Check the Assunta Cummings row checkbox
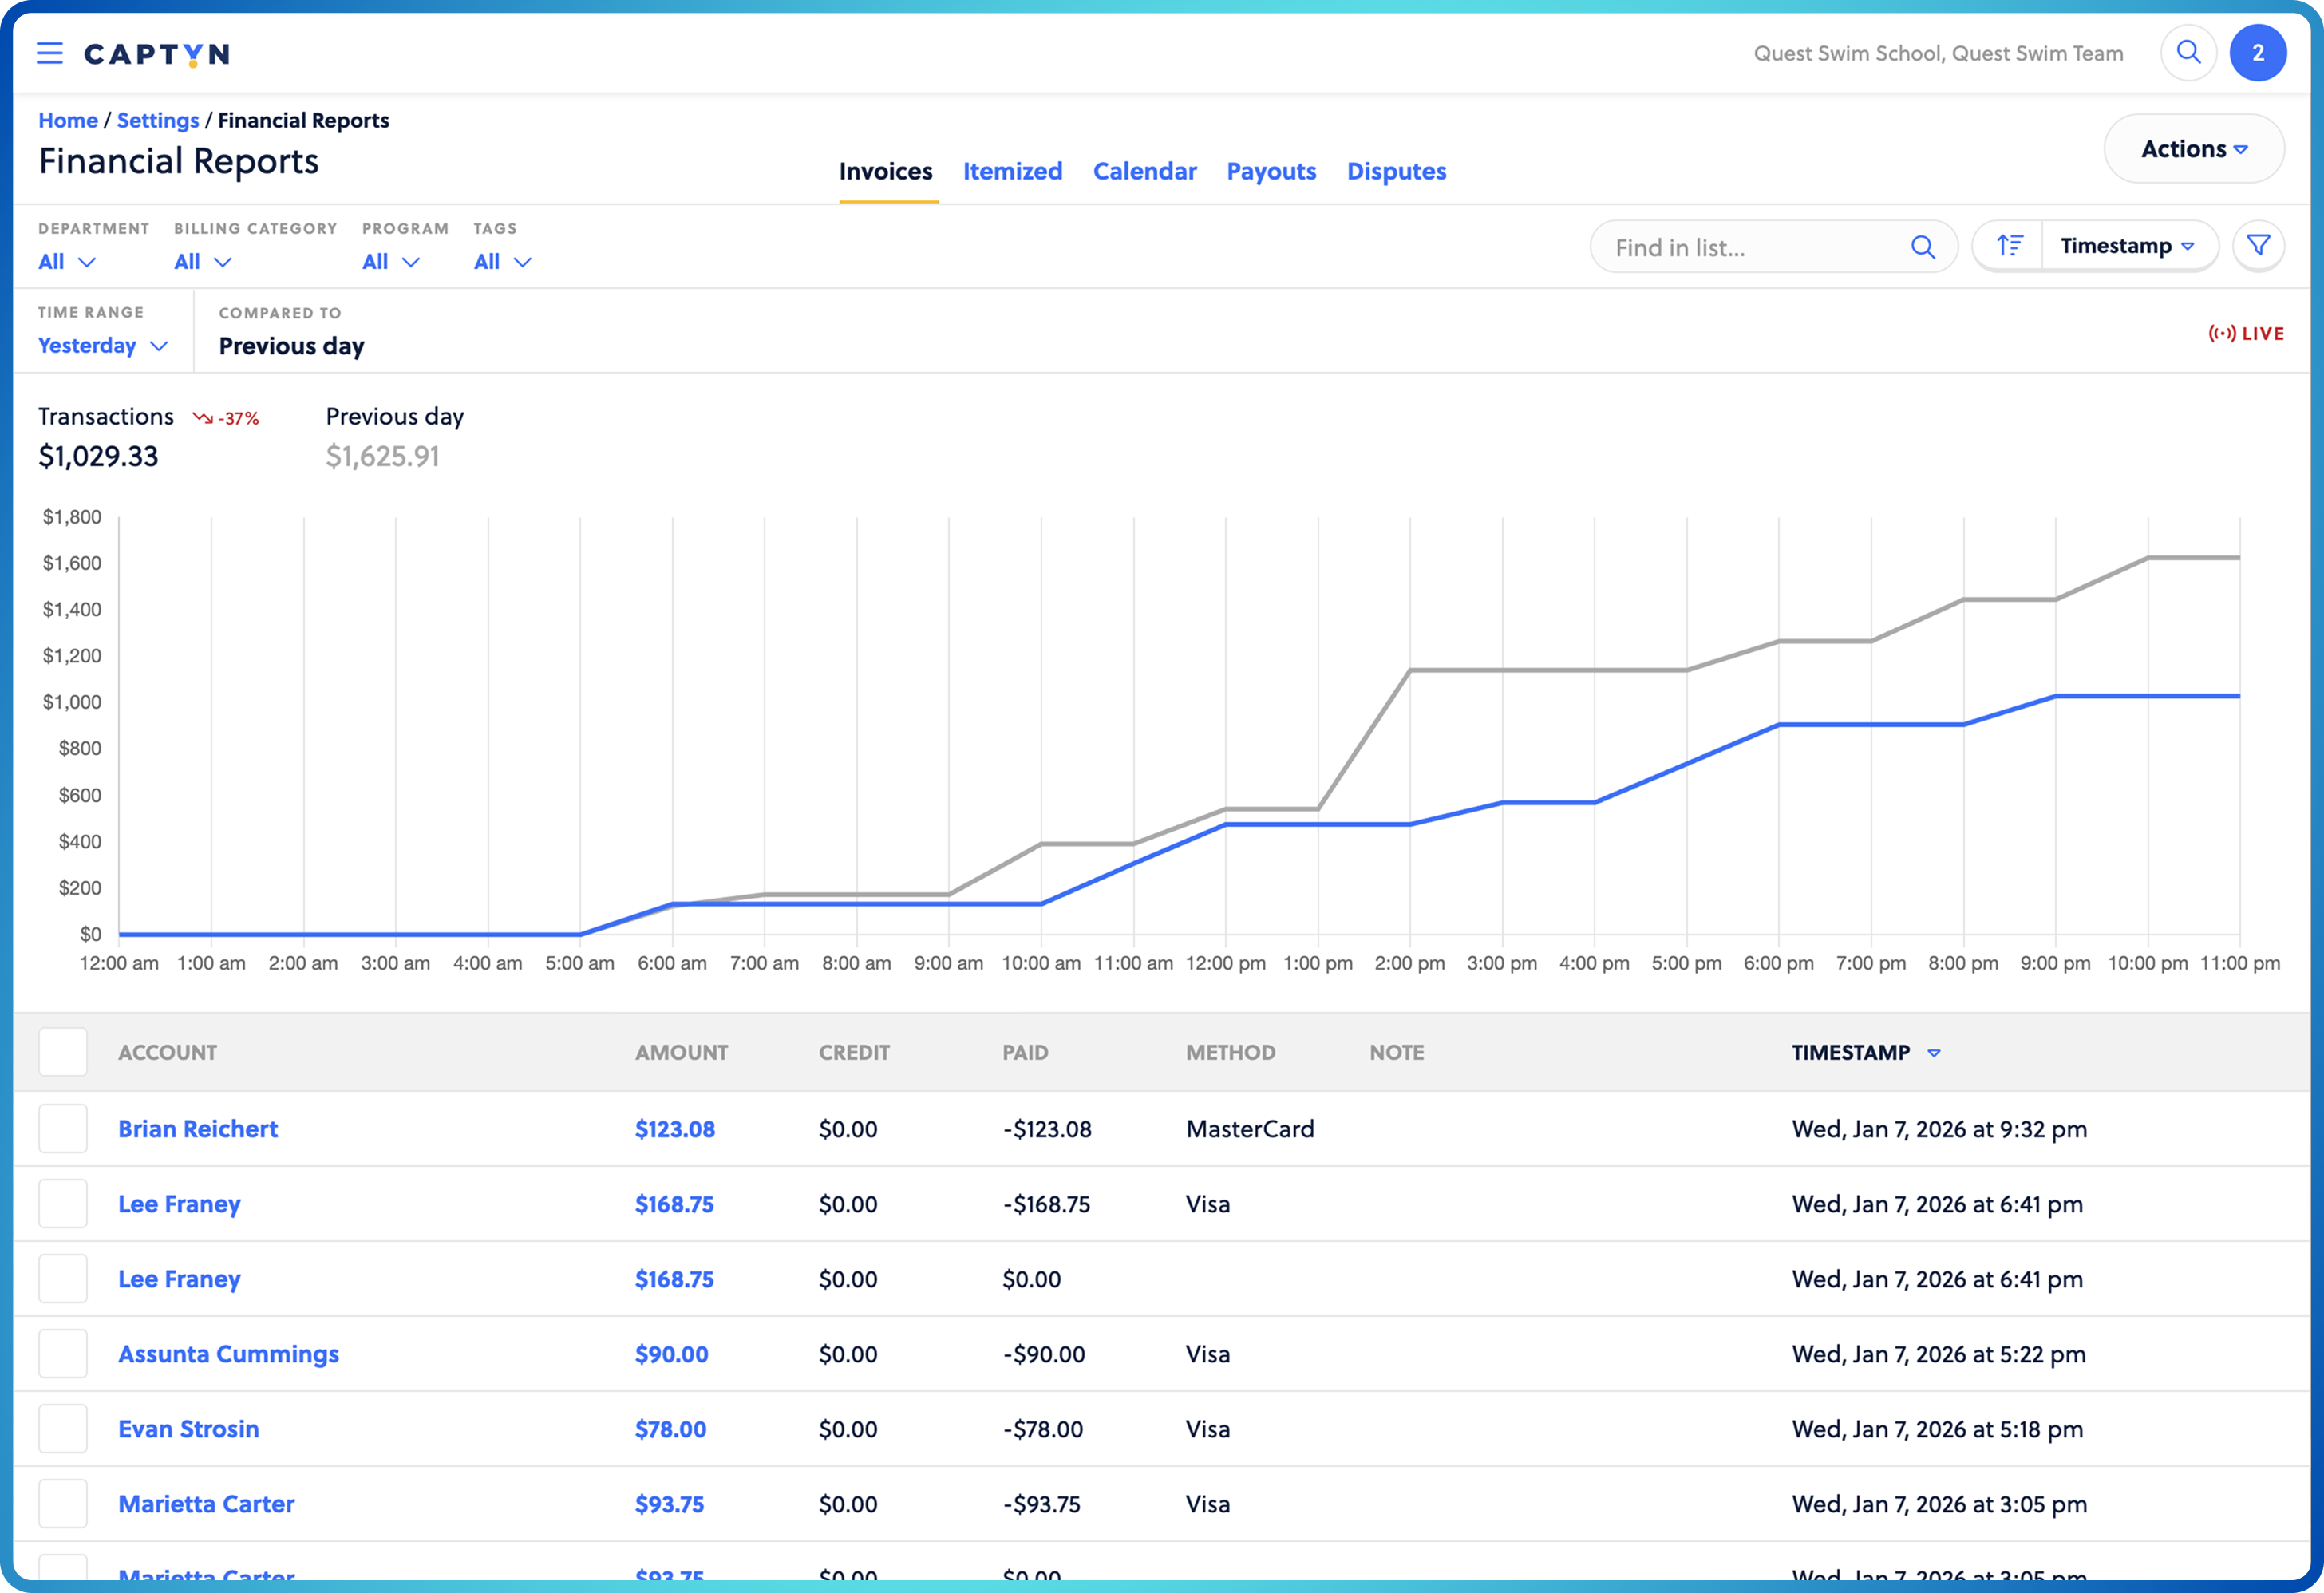 63,1353
